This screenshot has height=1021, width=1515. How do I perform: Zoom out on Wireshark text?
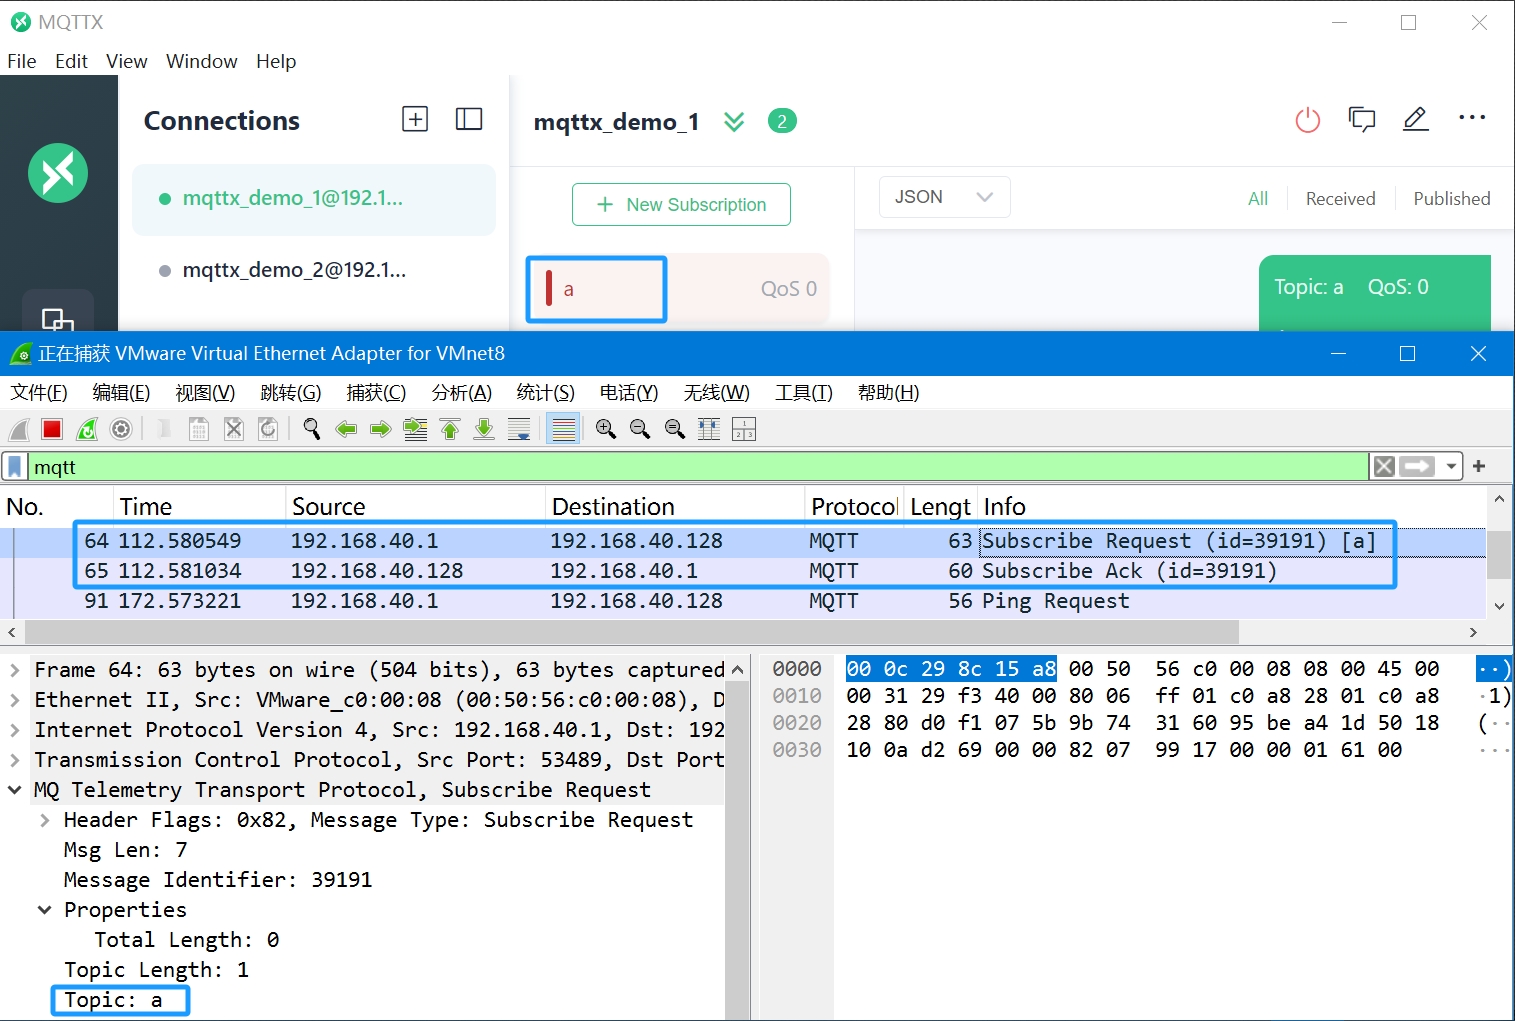[640, 429]
